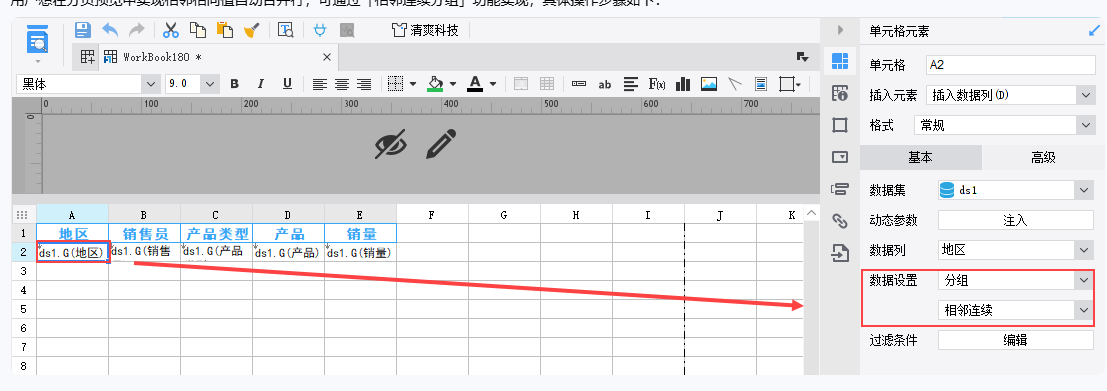Click the blue plug-in connector icon

pos(321,30)
